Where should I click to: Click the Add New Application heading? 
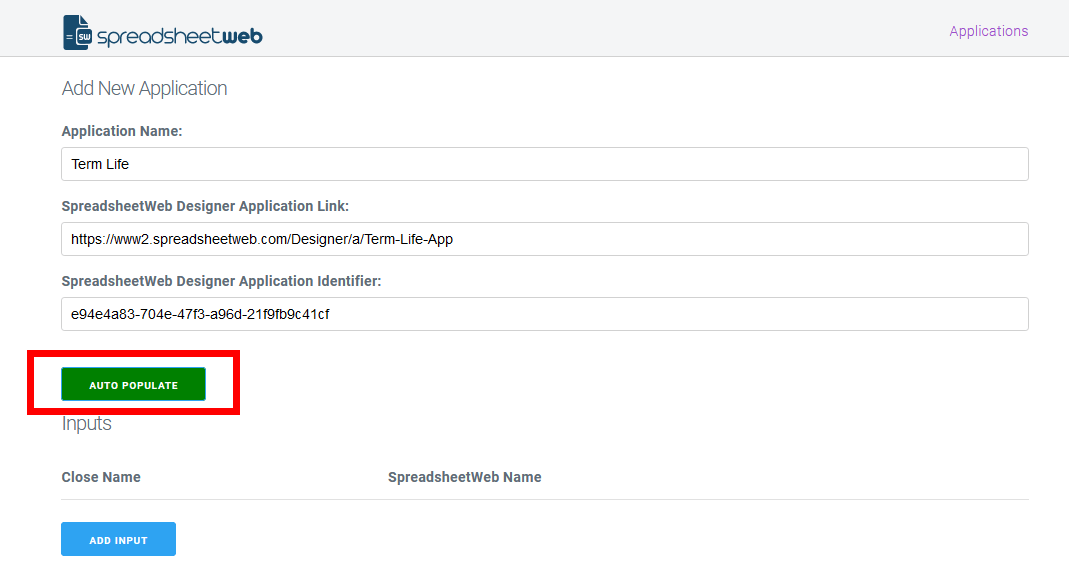click(144, 88)
